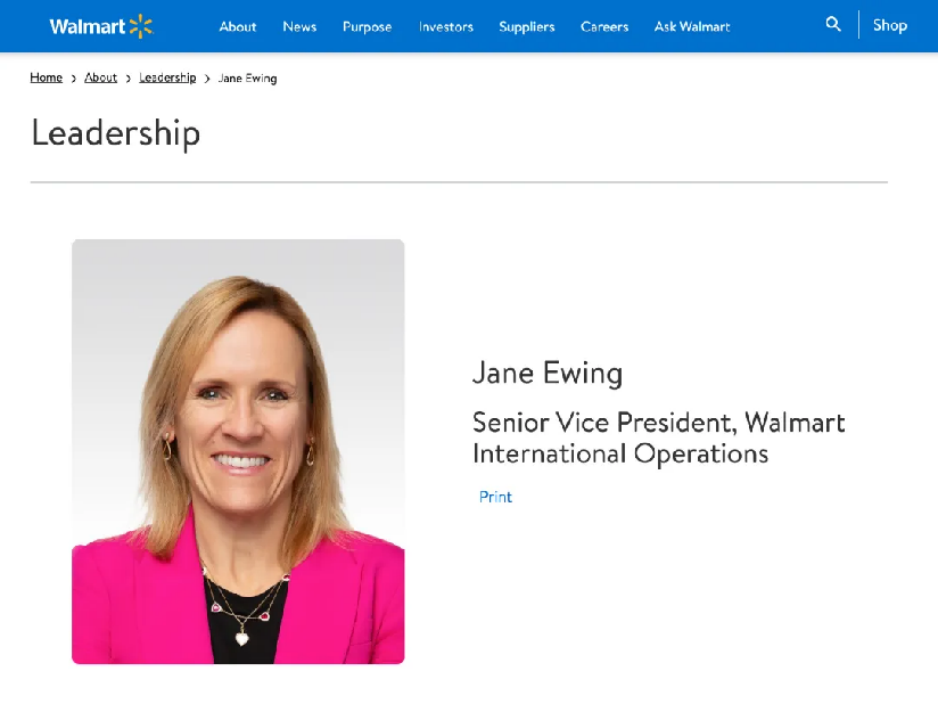Click Ask Walmart in the header

pyautogui.click(x=692, y=27)
